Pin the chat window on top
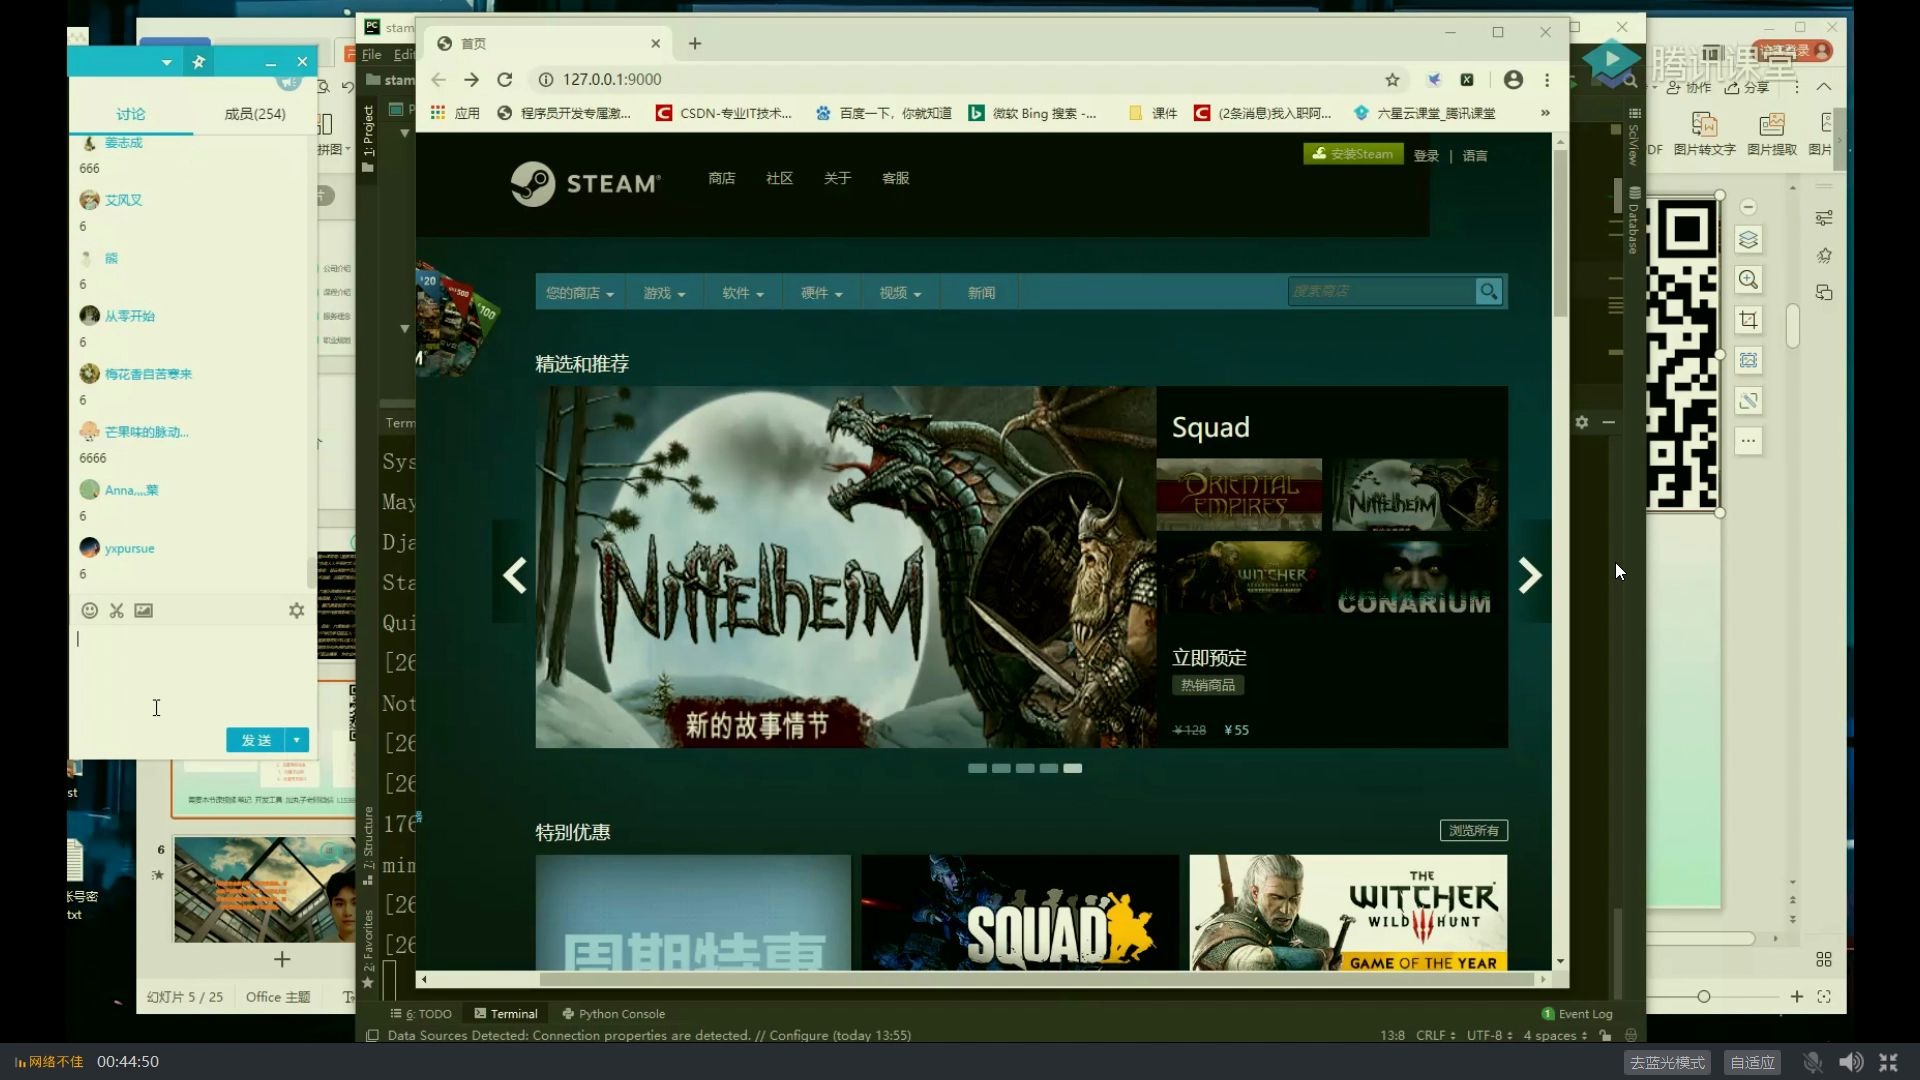This screenshot has height=1080, width=1920. [199, 62]
